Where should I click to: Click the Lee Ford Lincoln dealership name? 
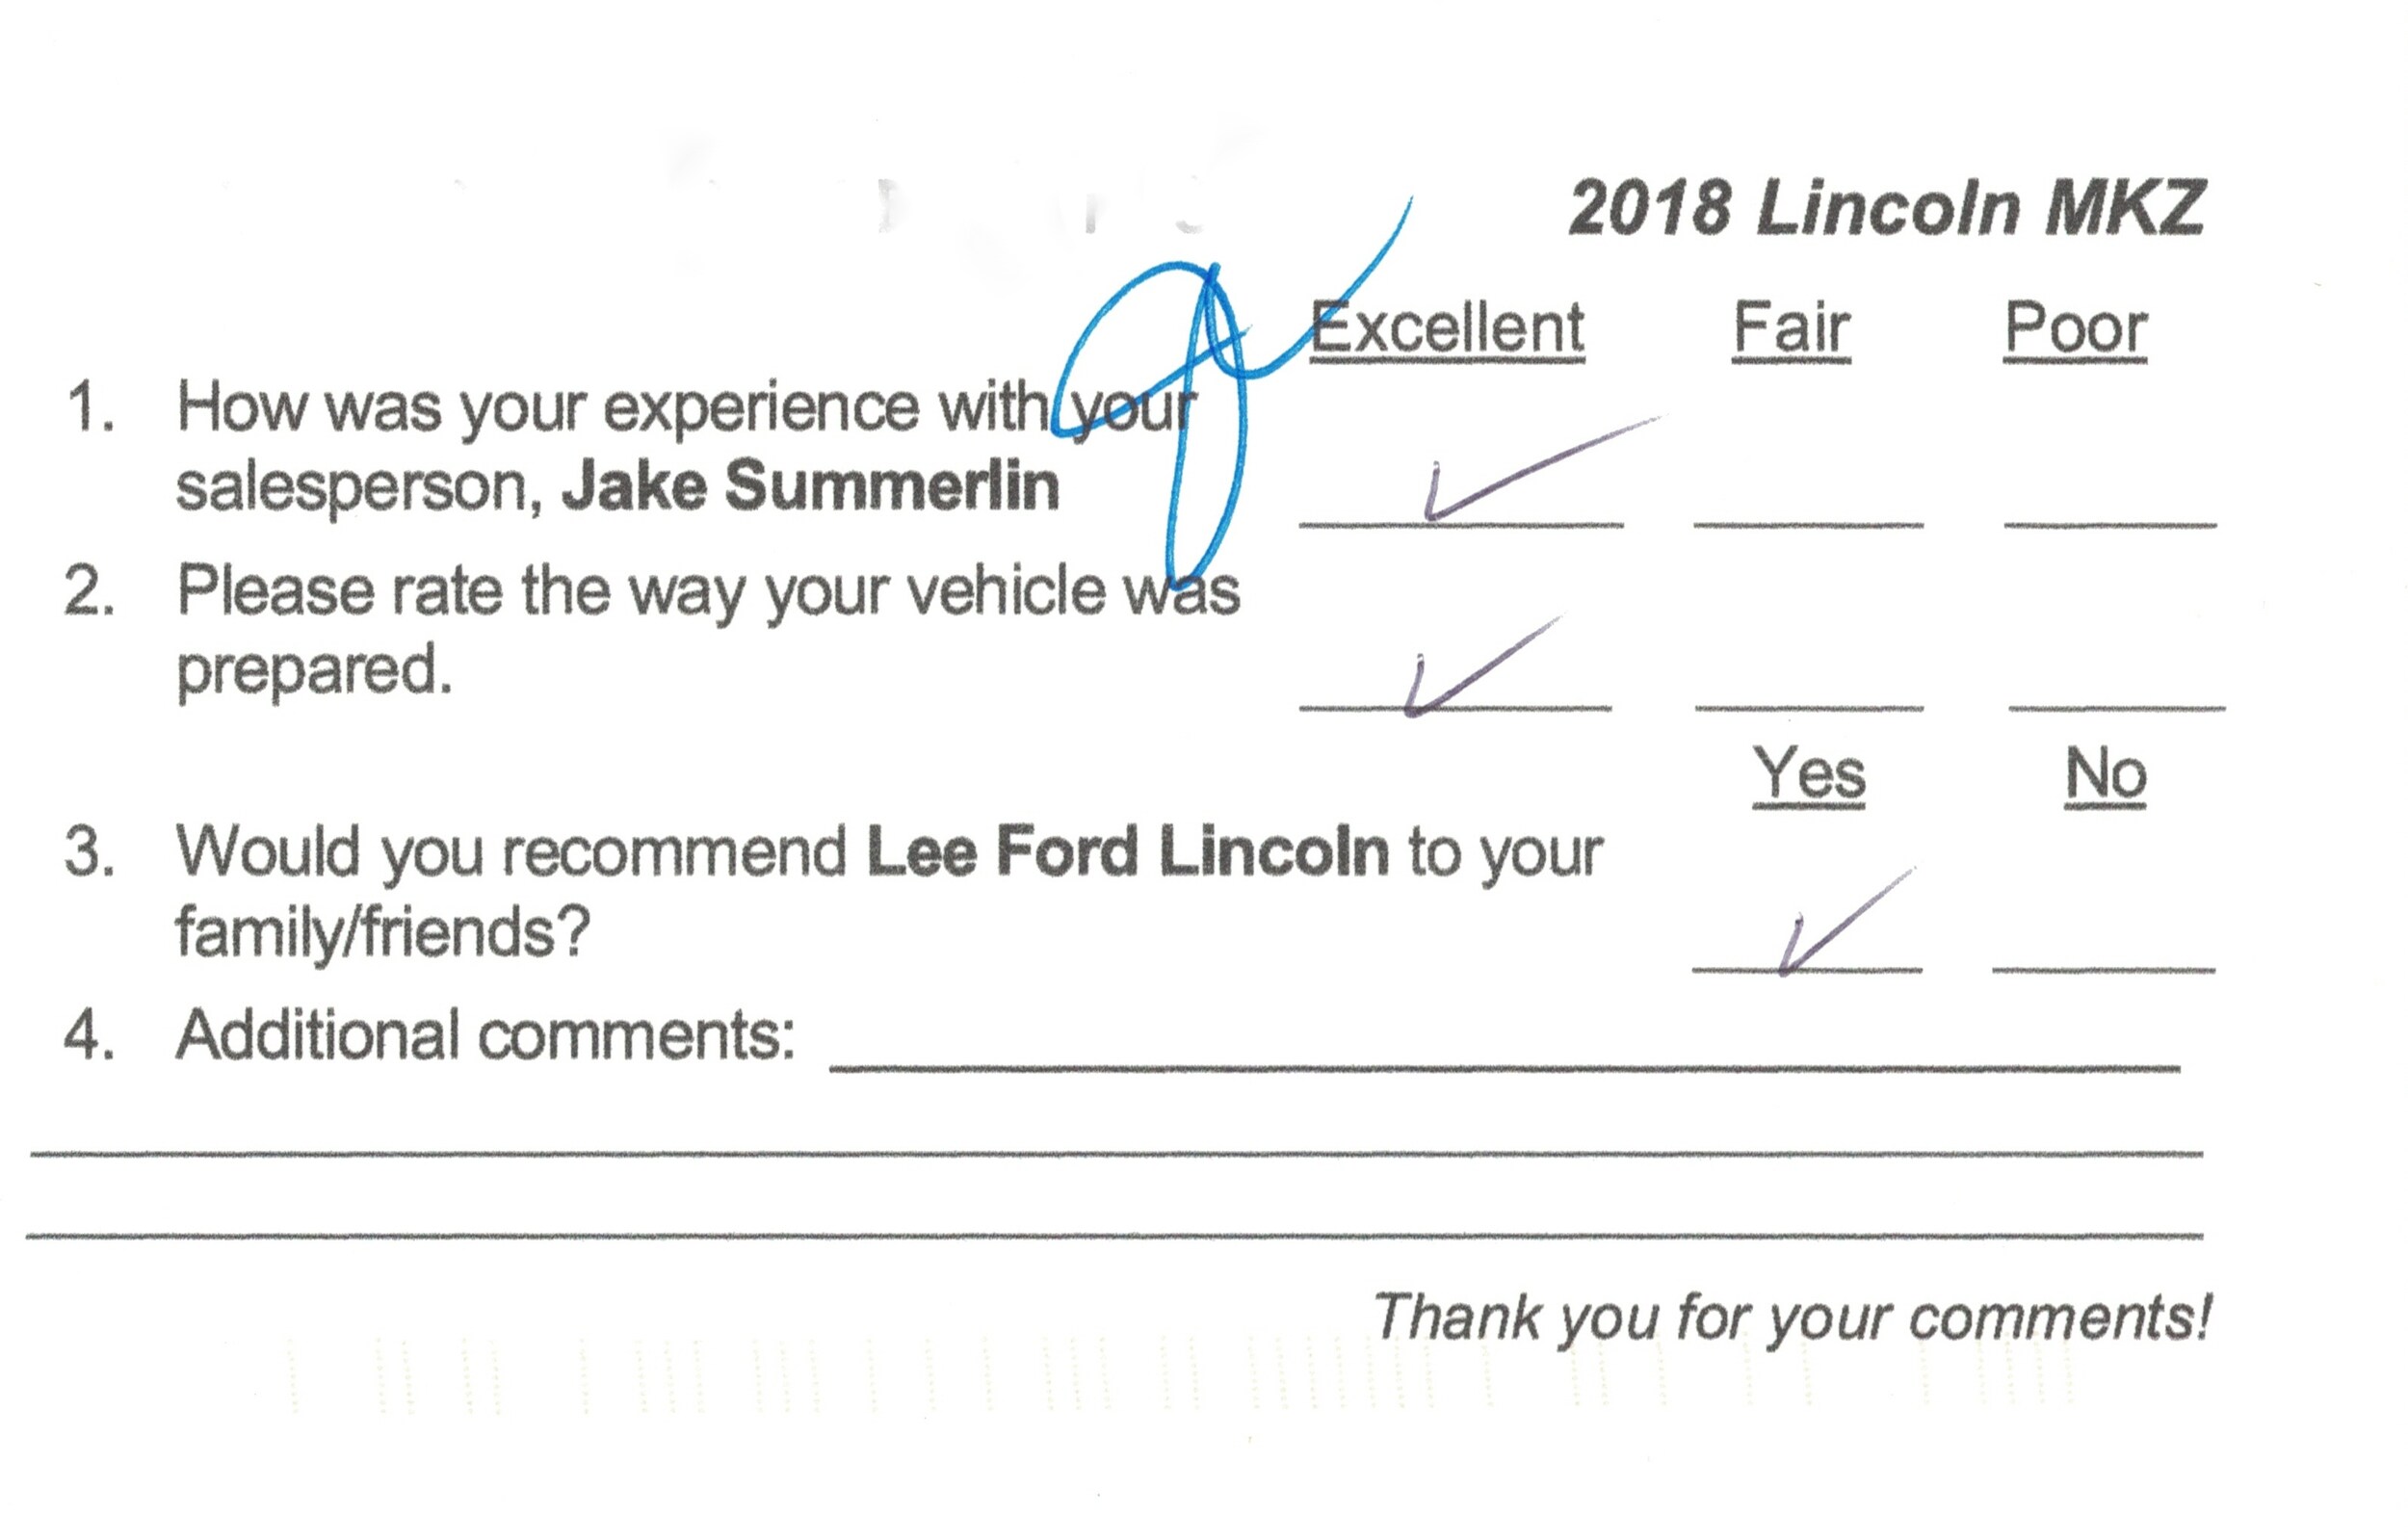[x=1128, y=852]
